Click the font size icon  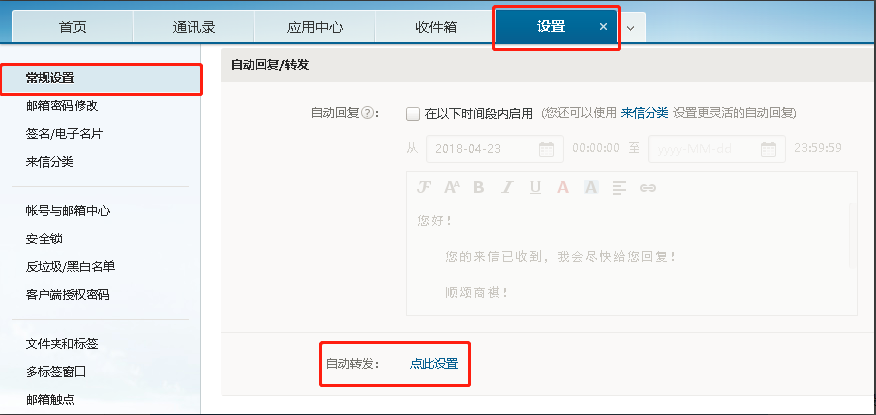(451, 187)
